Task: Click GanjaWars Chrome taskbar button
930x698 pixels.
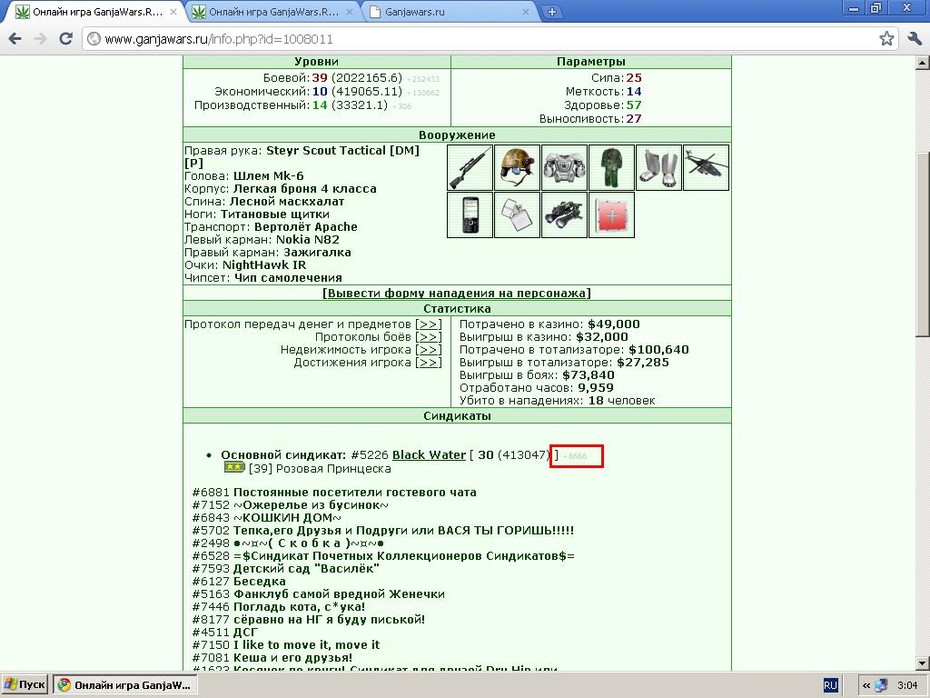Action: (x=125, y=685)
